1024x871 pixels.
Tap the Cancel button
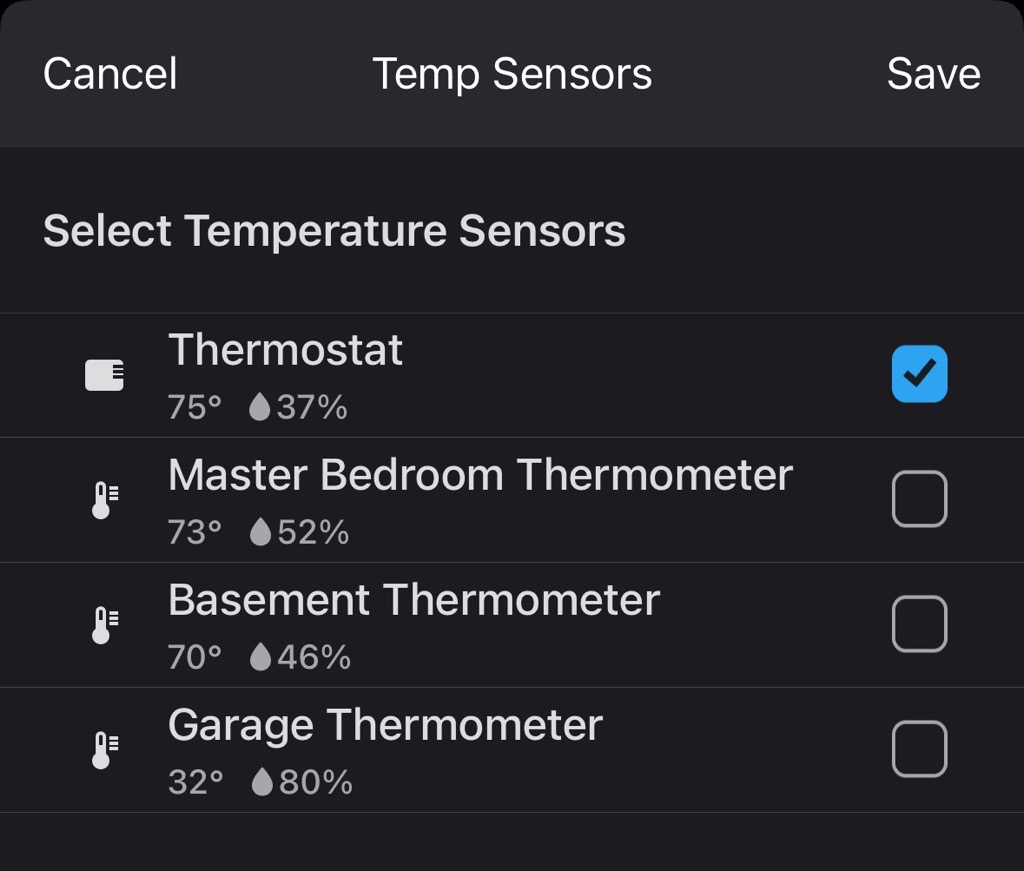pos(110,74)
